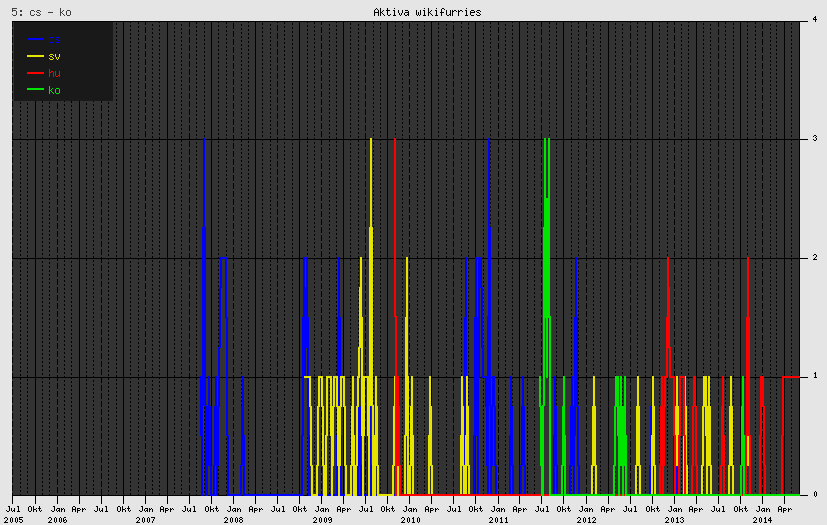Click the year label 2006
Viewport: 827px width, 525px height.
pyautogui.click(x=57, y=520)
